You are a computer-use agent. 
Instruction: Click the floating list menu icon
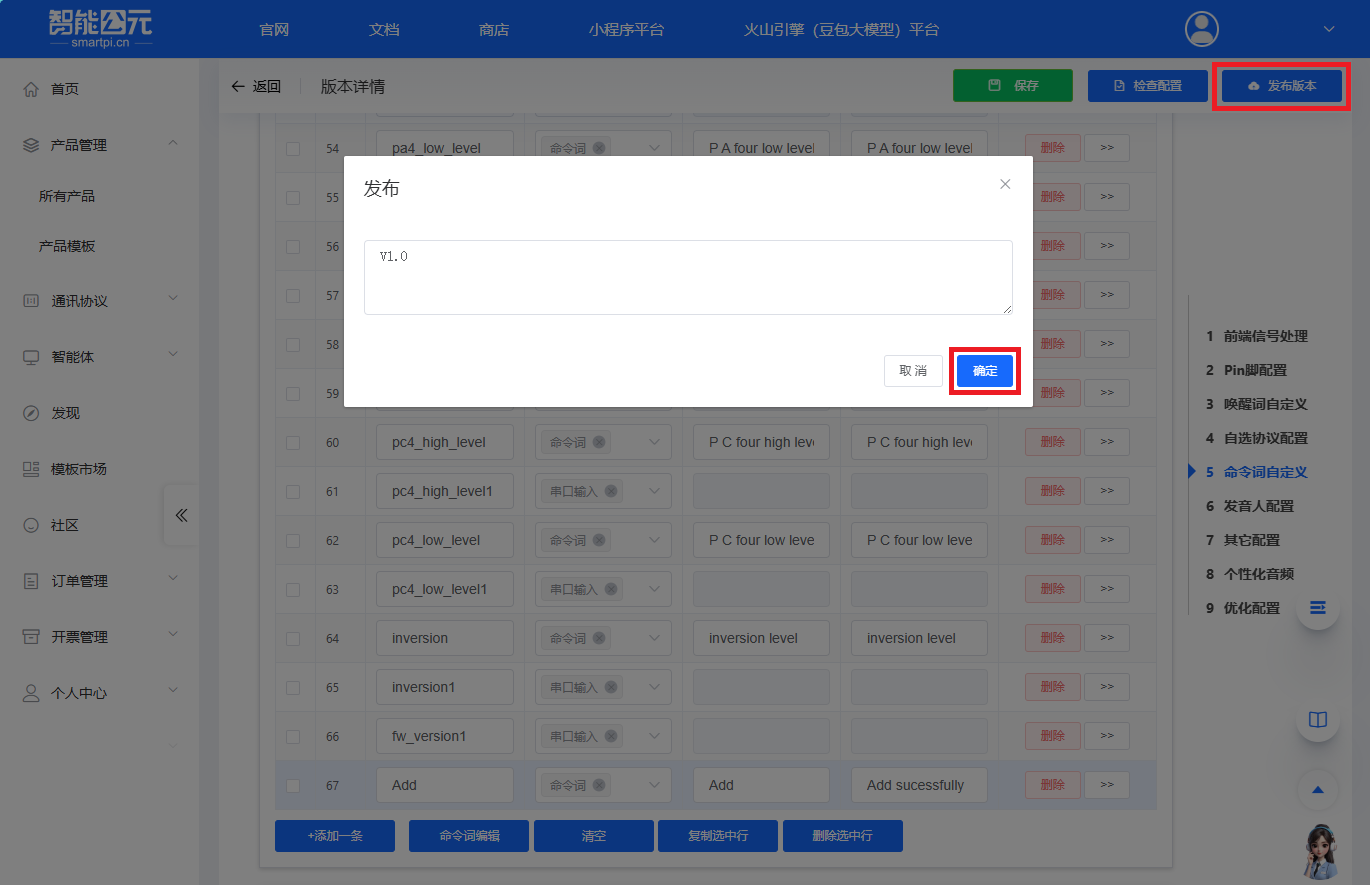[x=1318, y=608]
